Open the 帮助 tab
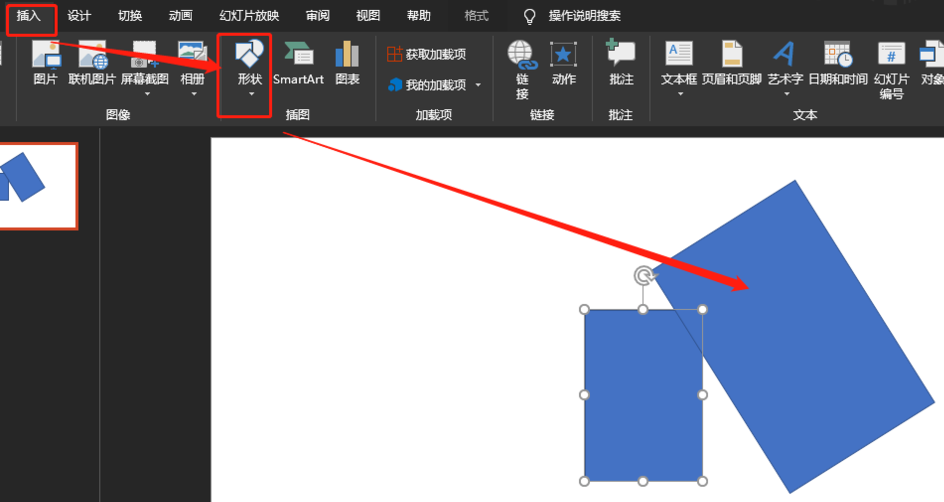 point(418,16)
